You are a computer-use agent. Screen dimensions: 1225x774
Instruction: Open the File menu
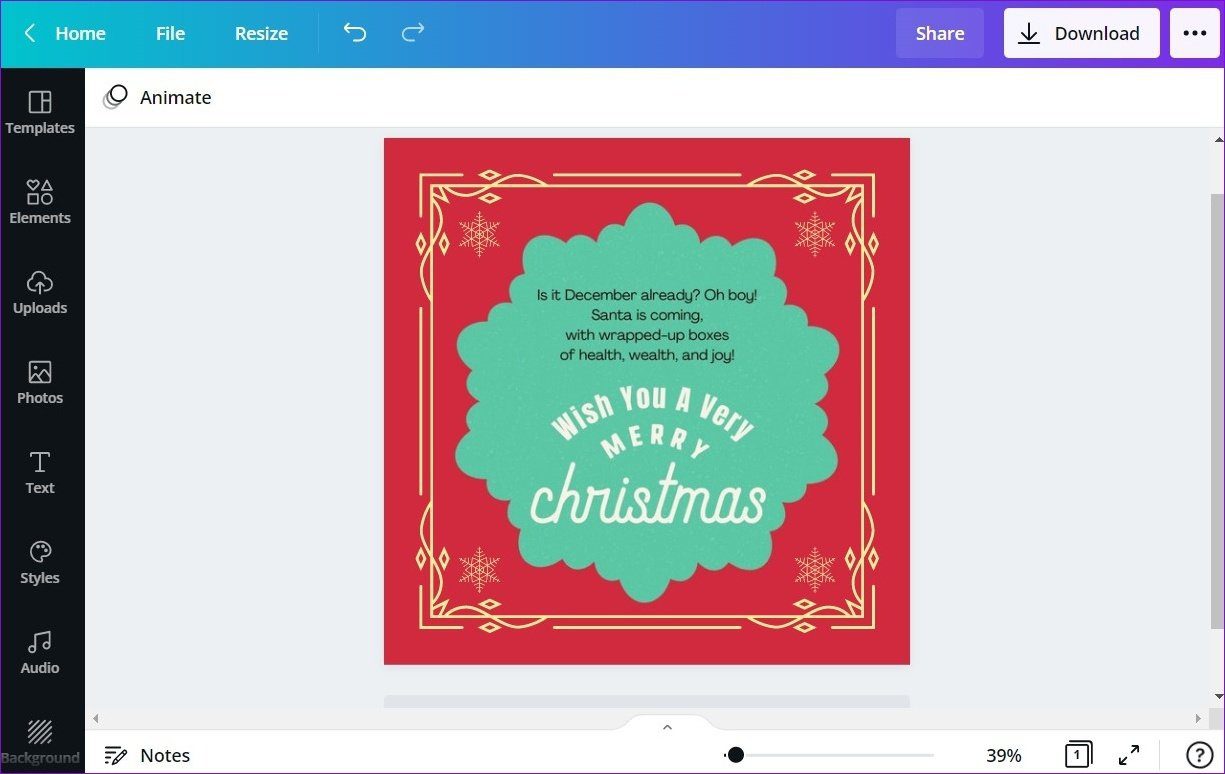(170, 33)
